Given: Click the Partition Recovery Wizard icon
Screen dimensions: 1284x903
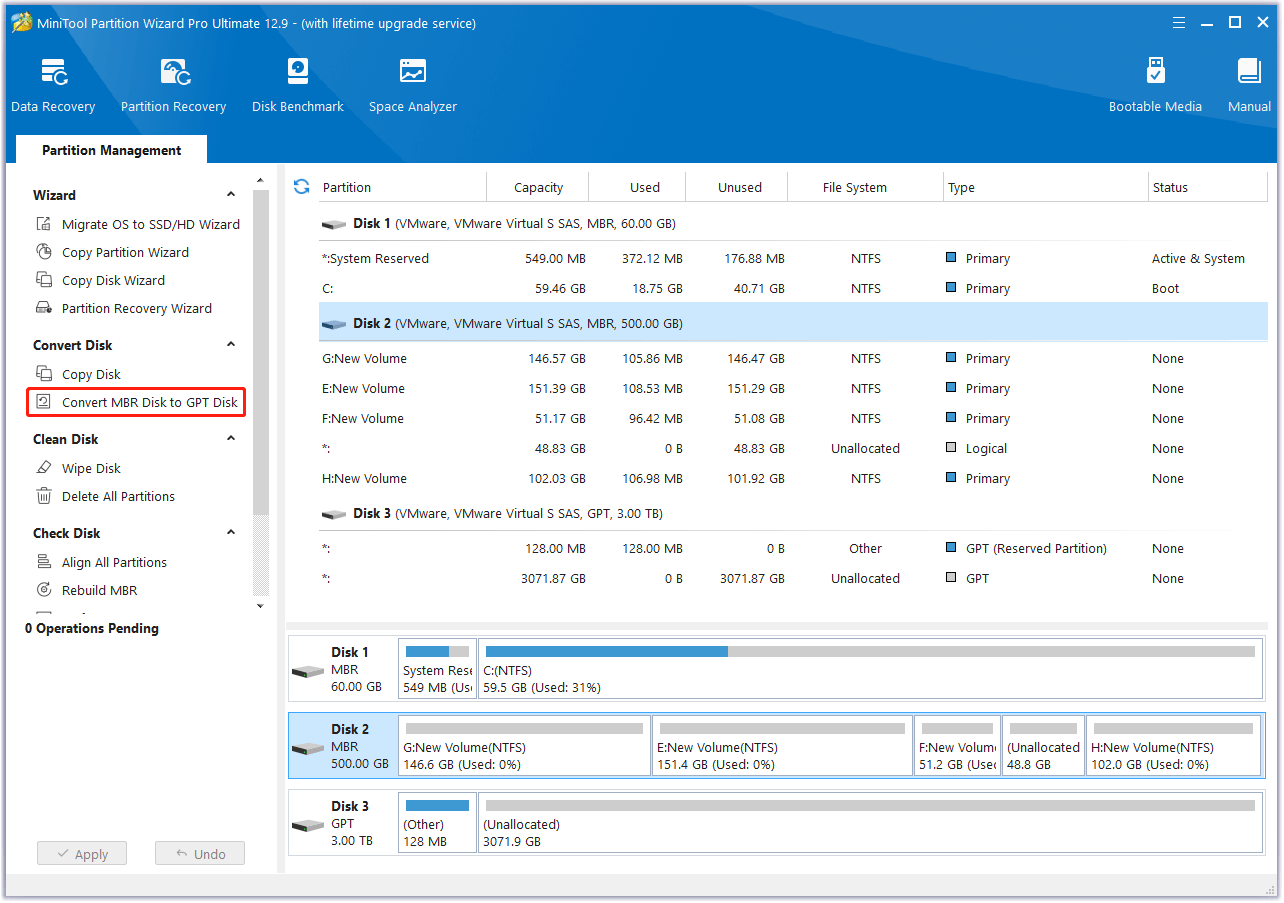Looking at the screenshot, I should point(43,308).
